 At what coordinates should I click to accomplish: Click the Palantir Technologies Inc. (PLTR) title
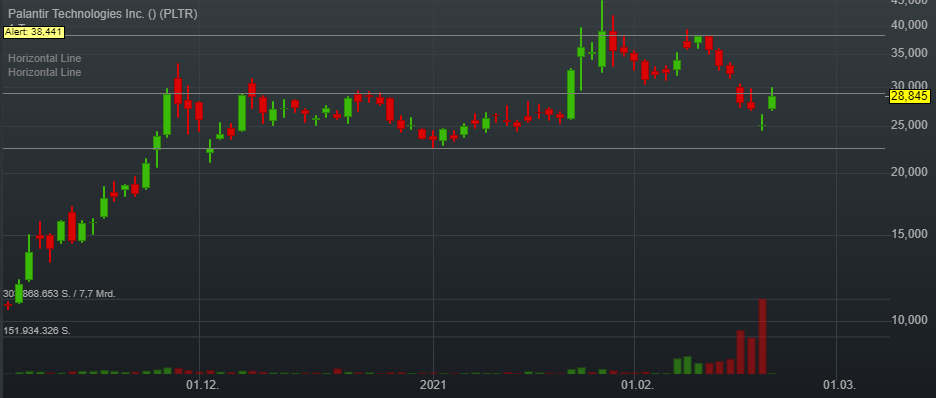pyautogui.click(x=103, y=14)
